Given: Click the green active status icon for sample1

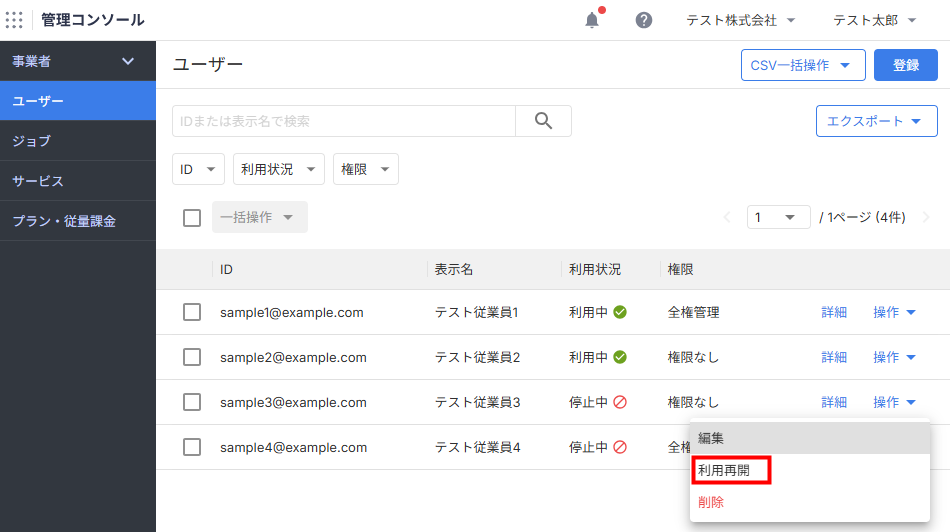Looking at the screenshot, I should [620, 312].
